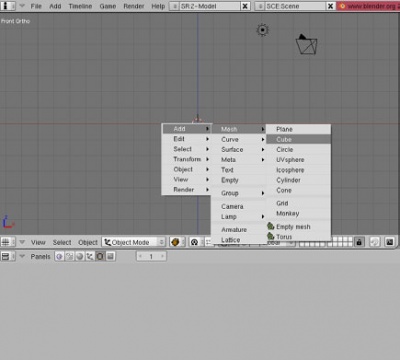Viewport: 400px width, 360px height.
Task: Delete the SCE:Scene with X button
Action: click(330, 6)
